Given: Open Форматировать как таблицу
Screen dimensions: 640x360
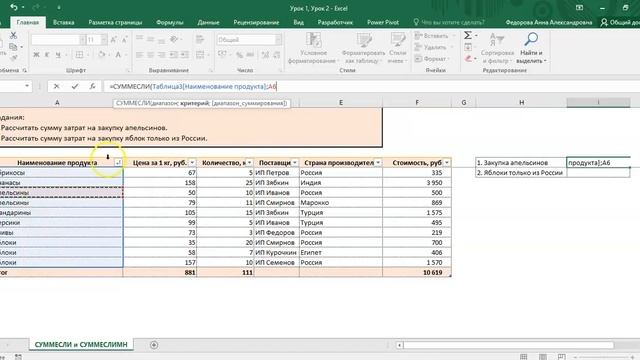Looking at the screenshot, I should pyautogui.click(x=363, y=48).
